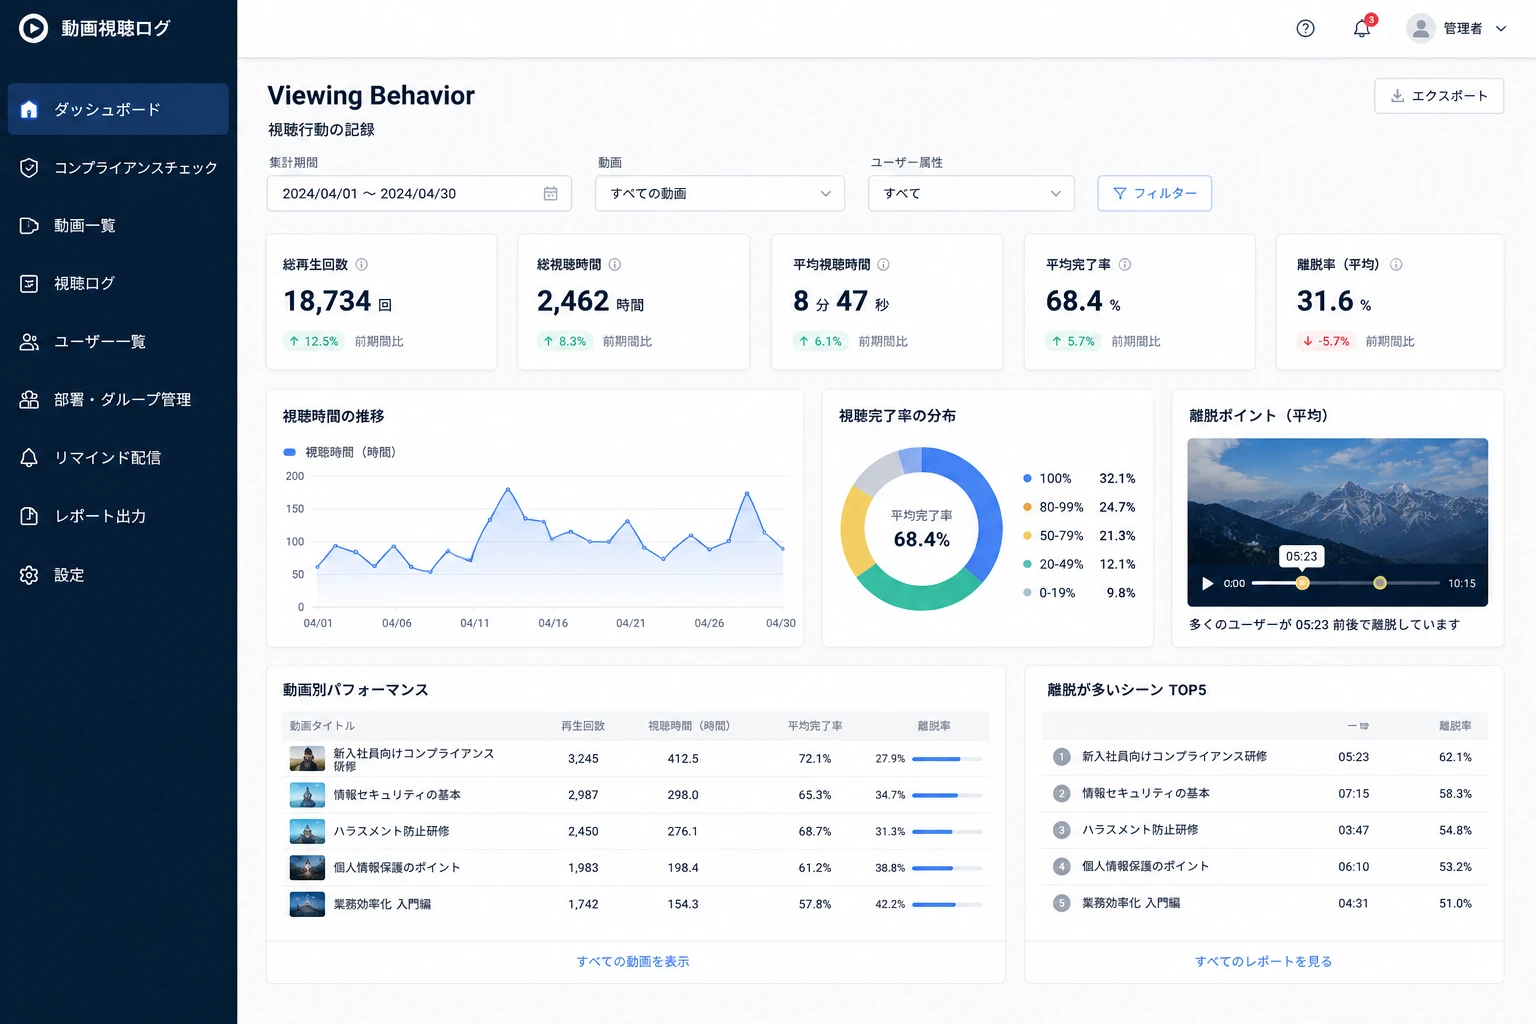Viewport: 1536px width, 1024px height.
Task: Click the 再生回数 column header
Action: pyautogui.click(x=583, y=726)
